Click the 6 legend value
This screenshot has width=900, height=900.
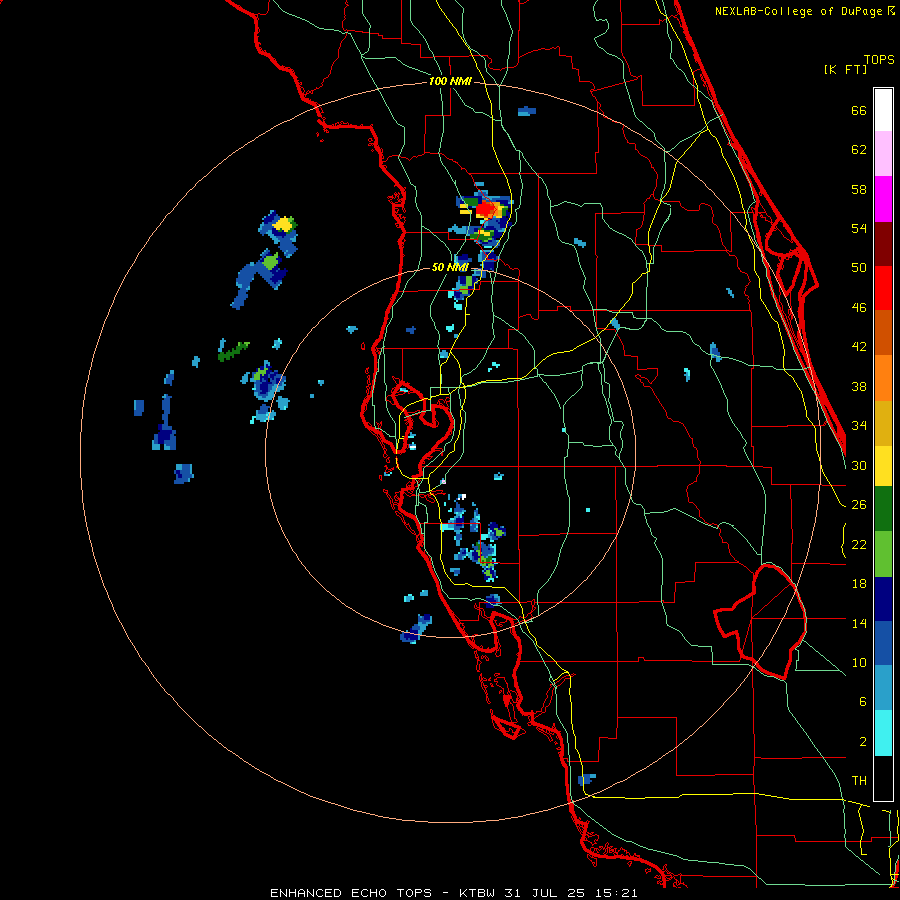point(863,702)
